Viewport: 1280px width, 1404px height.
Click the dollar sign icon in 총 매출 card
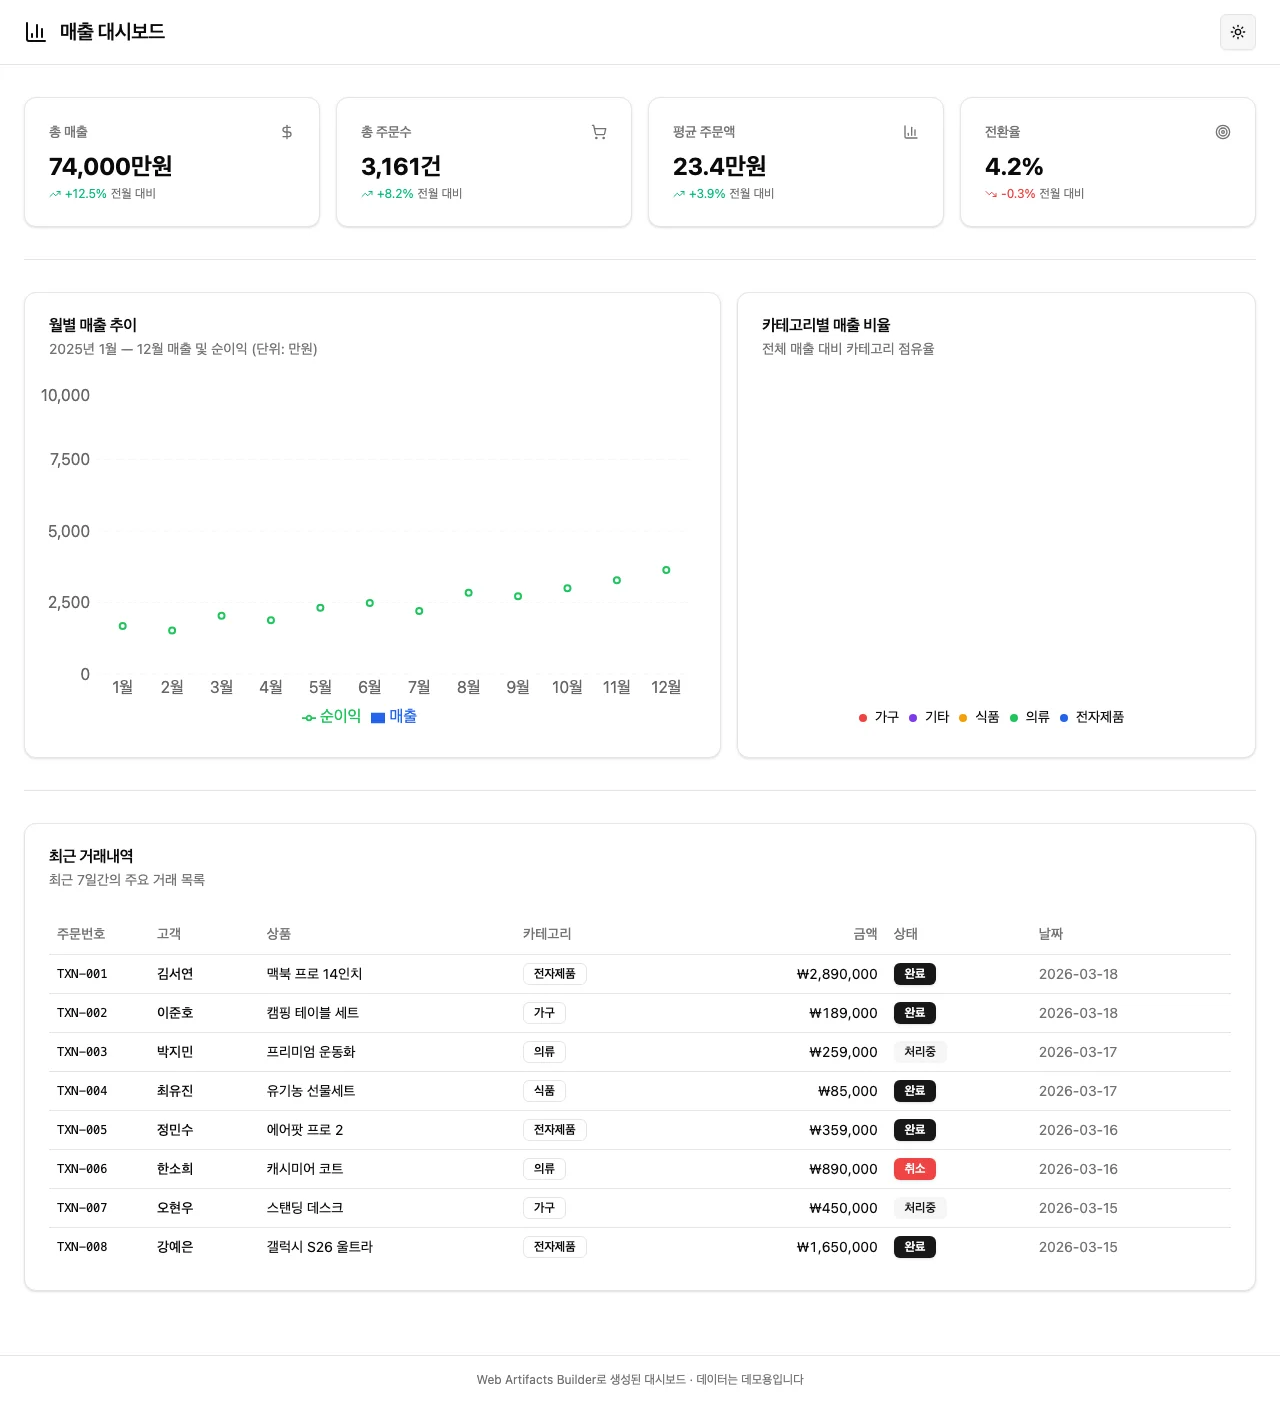pos(287,132)
